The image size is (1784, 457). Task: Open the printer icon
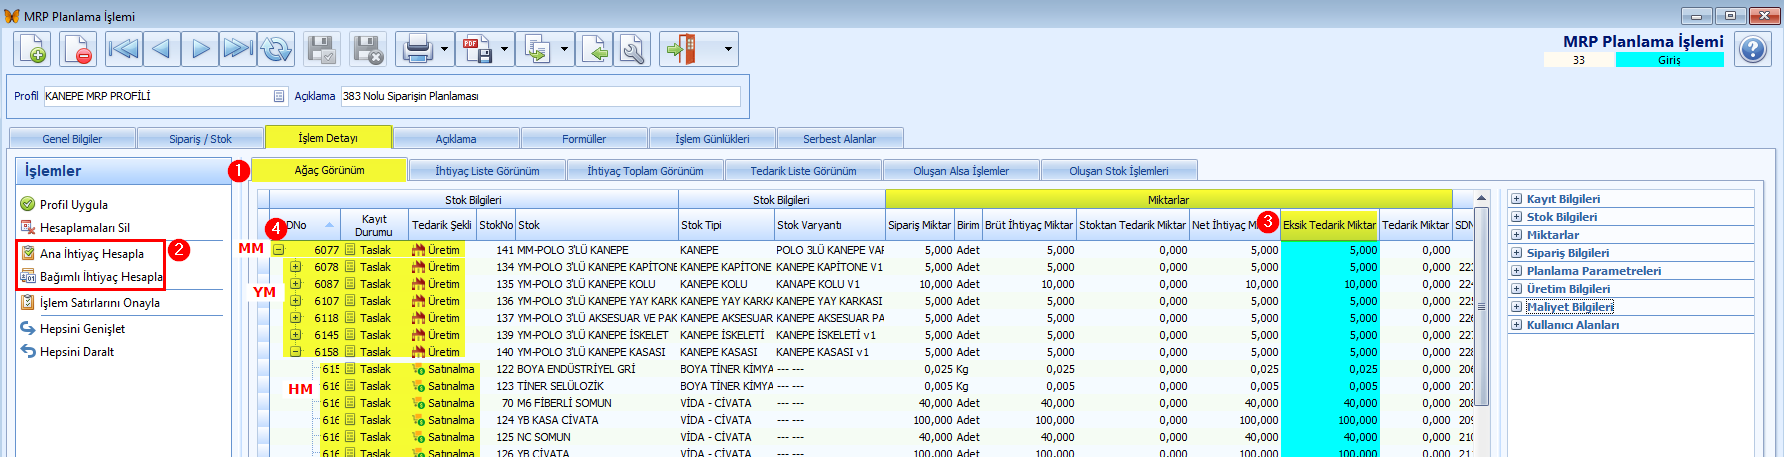coord(417,49)
